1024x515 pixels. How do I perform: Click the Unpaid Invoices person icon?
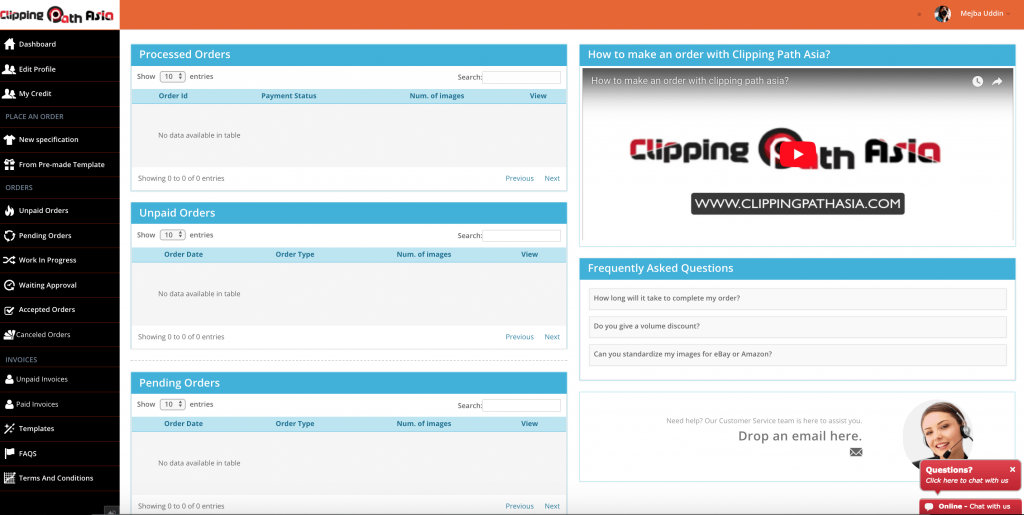9,379
